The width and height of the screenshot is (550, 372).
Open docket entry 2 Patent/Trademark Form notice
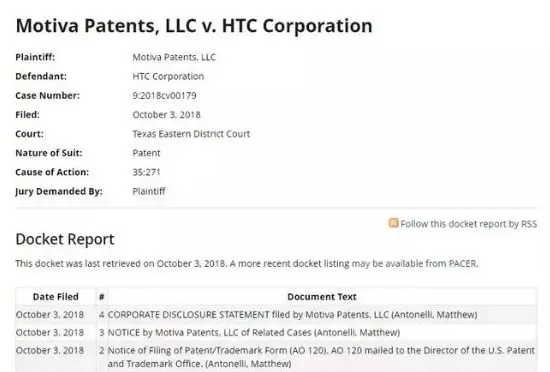(x=321, y=357)
